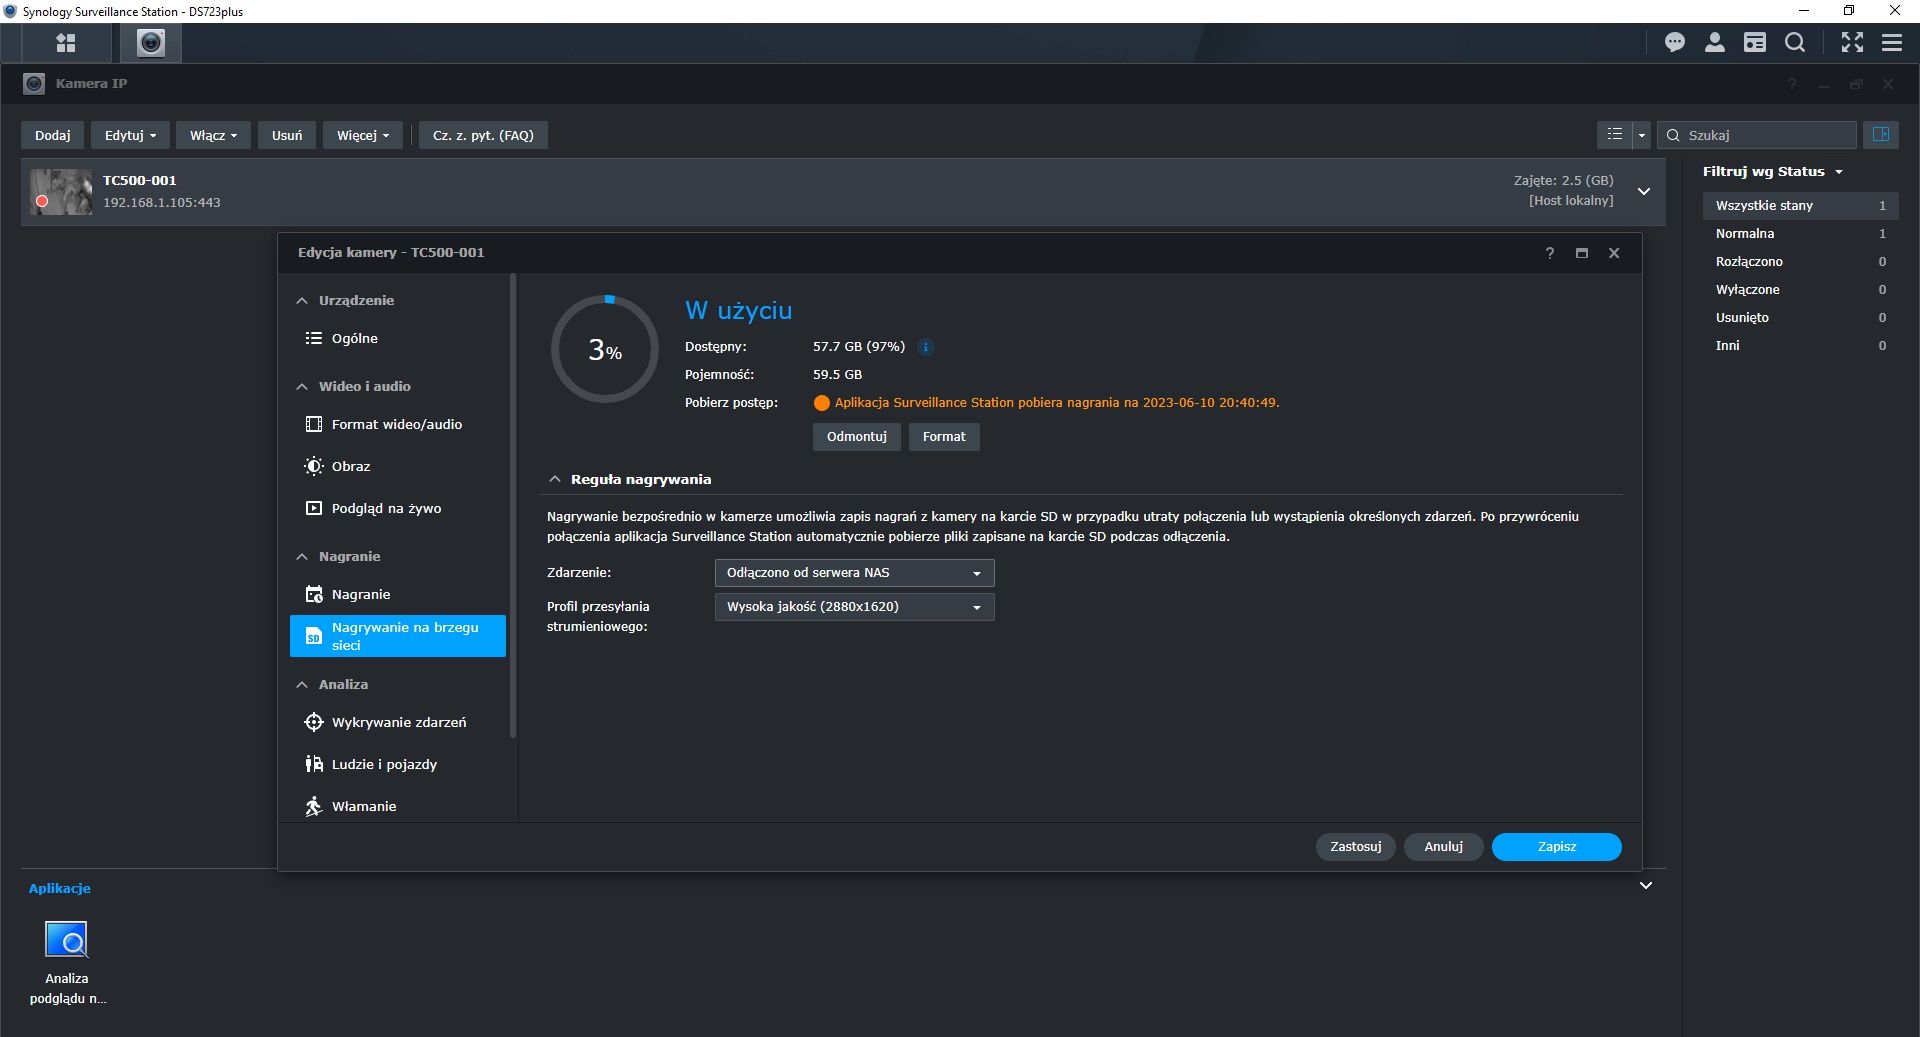Viewport: 1920px width, 1037px height.
Task: Click the 3% storage usage ring
Action: 605,349
